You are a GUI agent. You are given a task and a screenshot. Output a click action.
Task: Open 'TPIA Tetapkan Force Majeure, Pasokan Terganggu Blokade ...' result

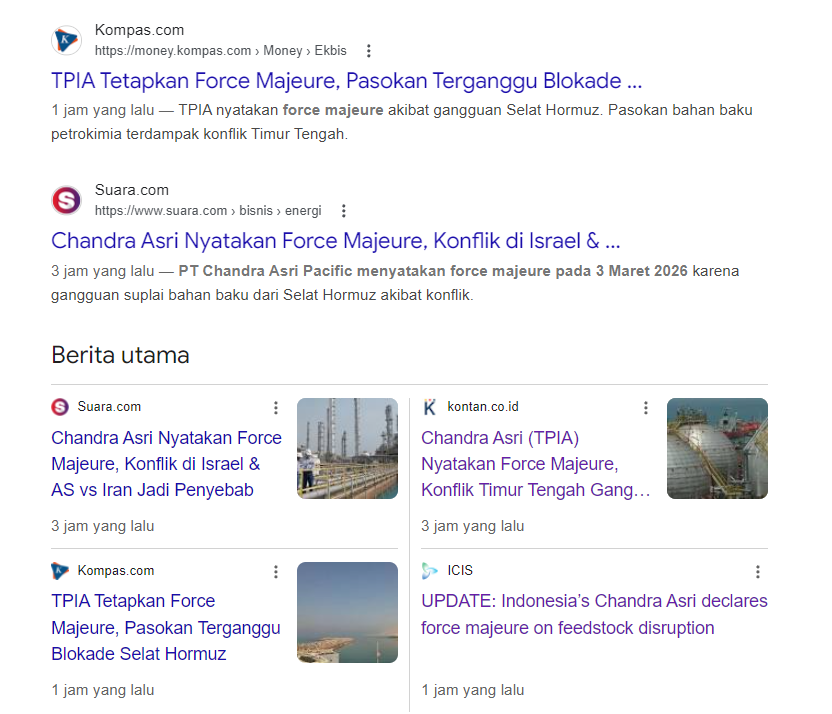click(x=346, y=81)
